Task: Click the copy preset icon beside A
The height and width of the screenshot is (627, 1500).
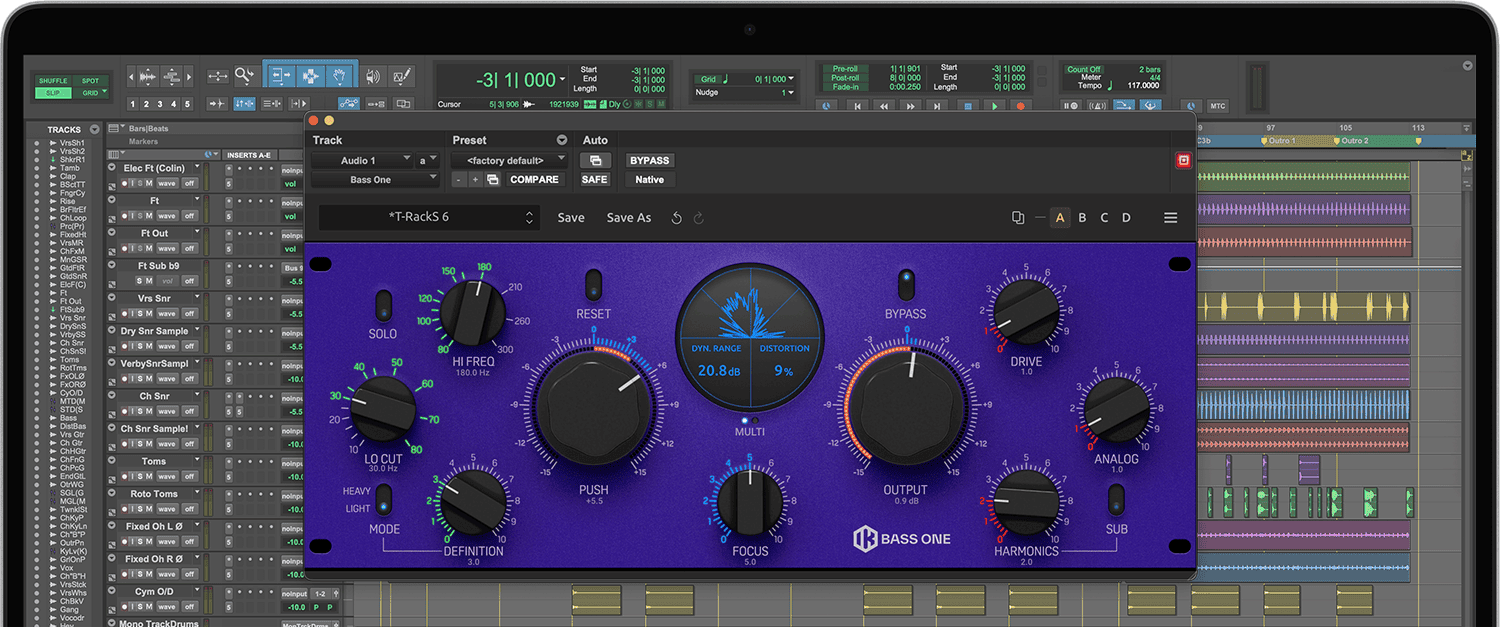Action: (1018, 218)
